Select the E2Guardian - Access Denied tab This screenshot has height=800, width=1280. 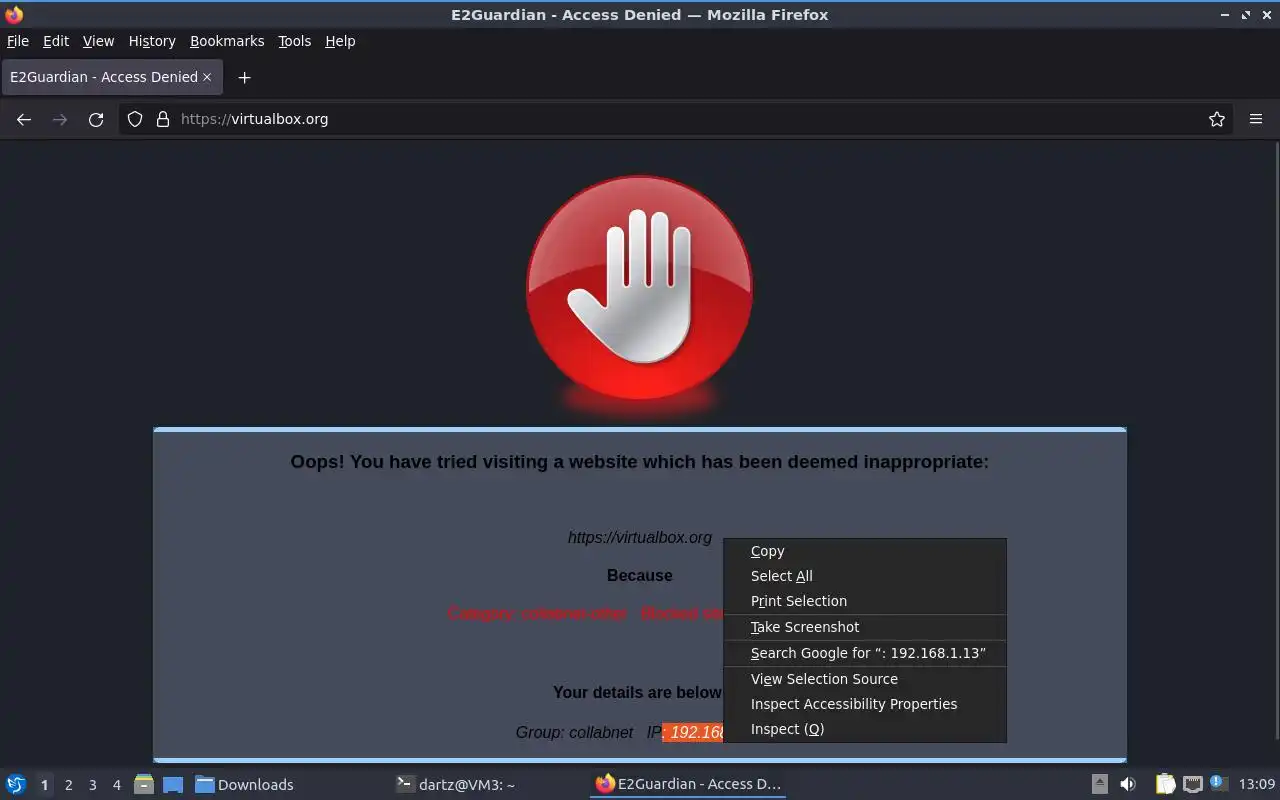pos(110,77)
